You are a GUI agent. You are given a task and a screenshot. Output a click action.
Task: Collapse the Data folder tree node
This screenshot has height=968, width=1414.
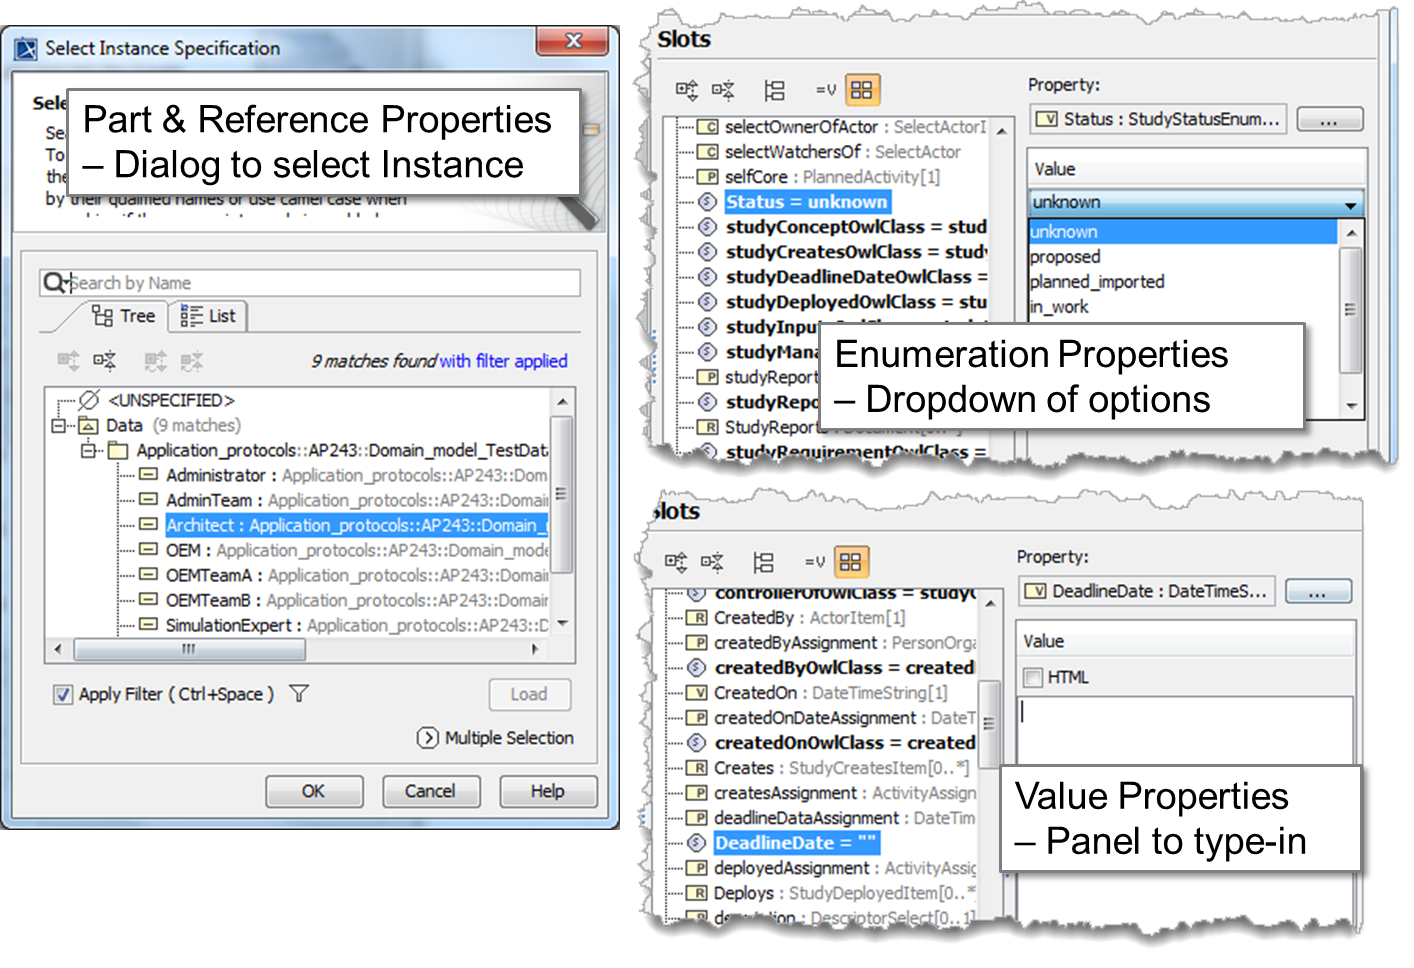pos(59,426)
